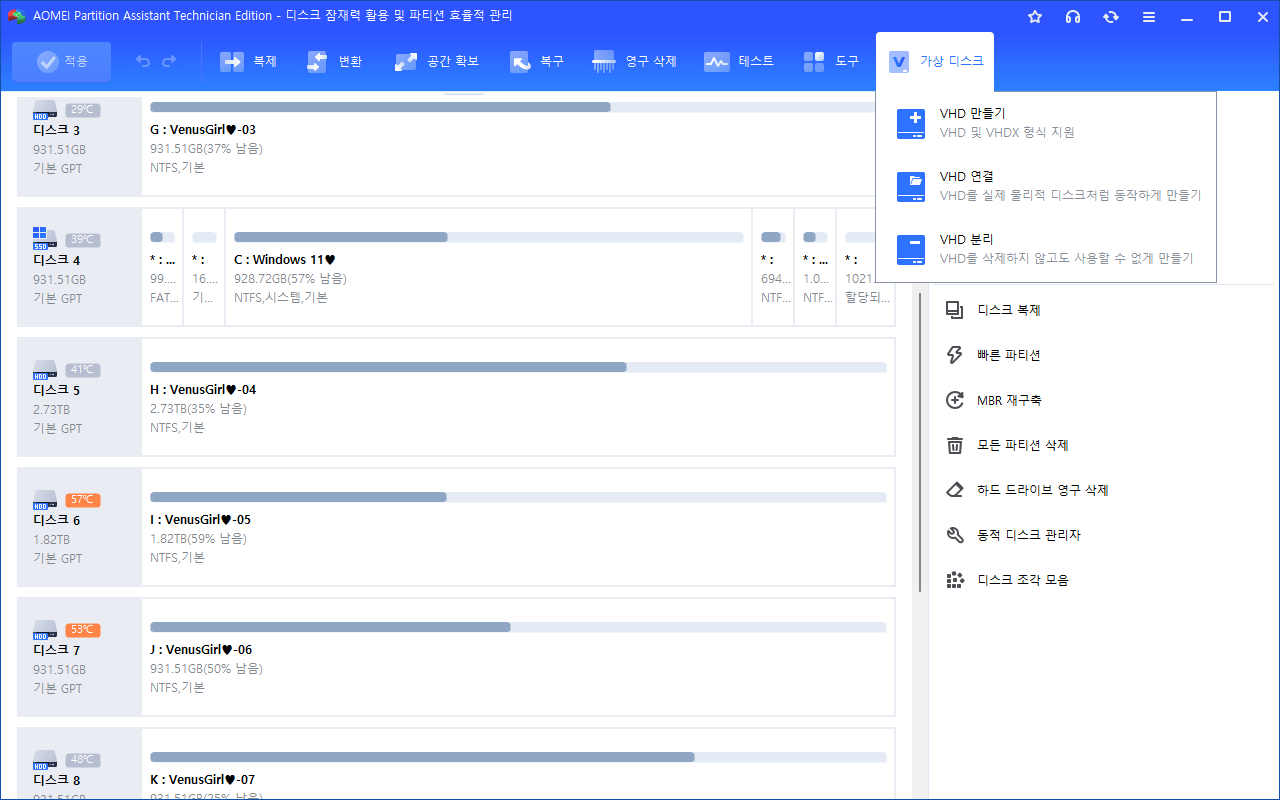Select the 디스크 7 header panel
This screenshot has width=1280, height=800.
point(80,657)
